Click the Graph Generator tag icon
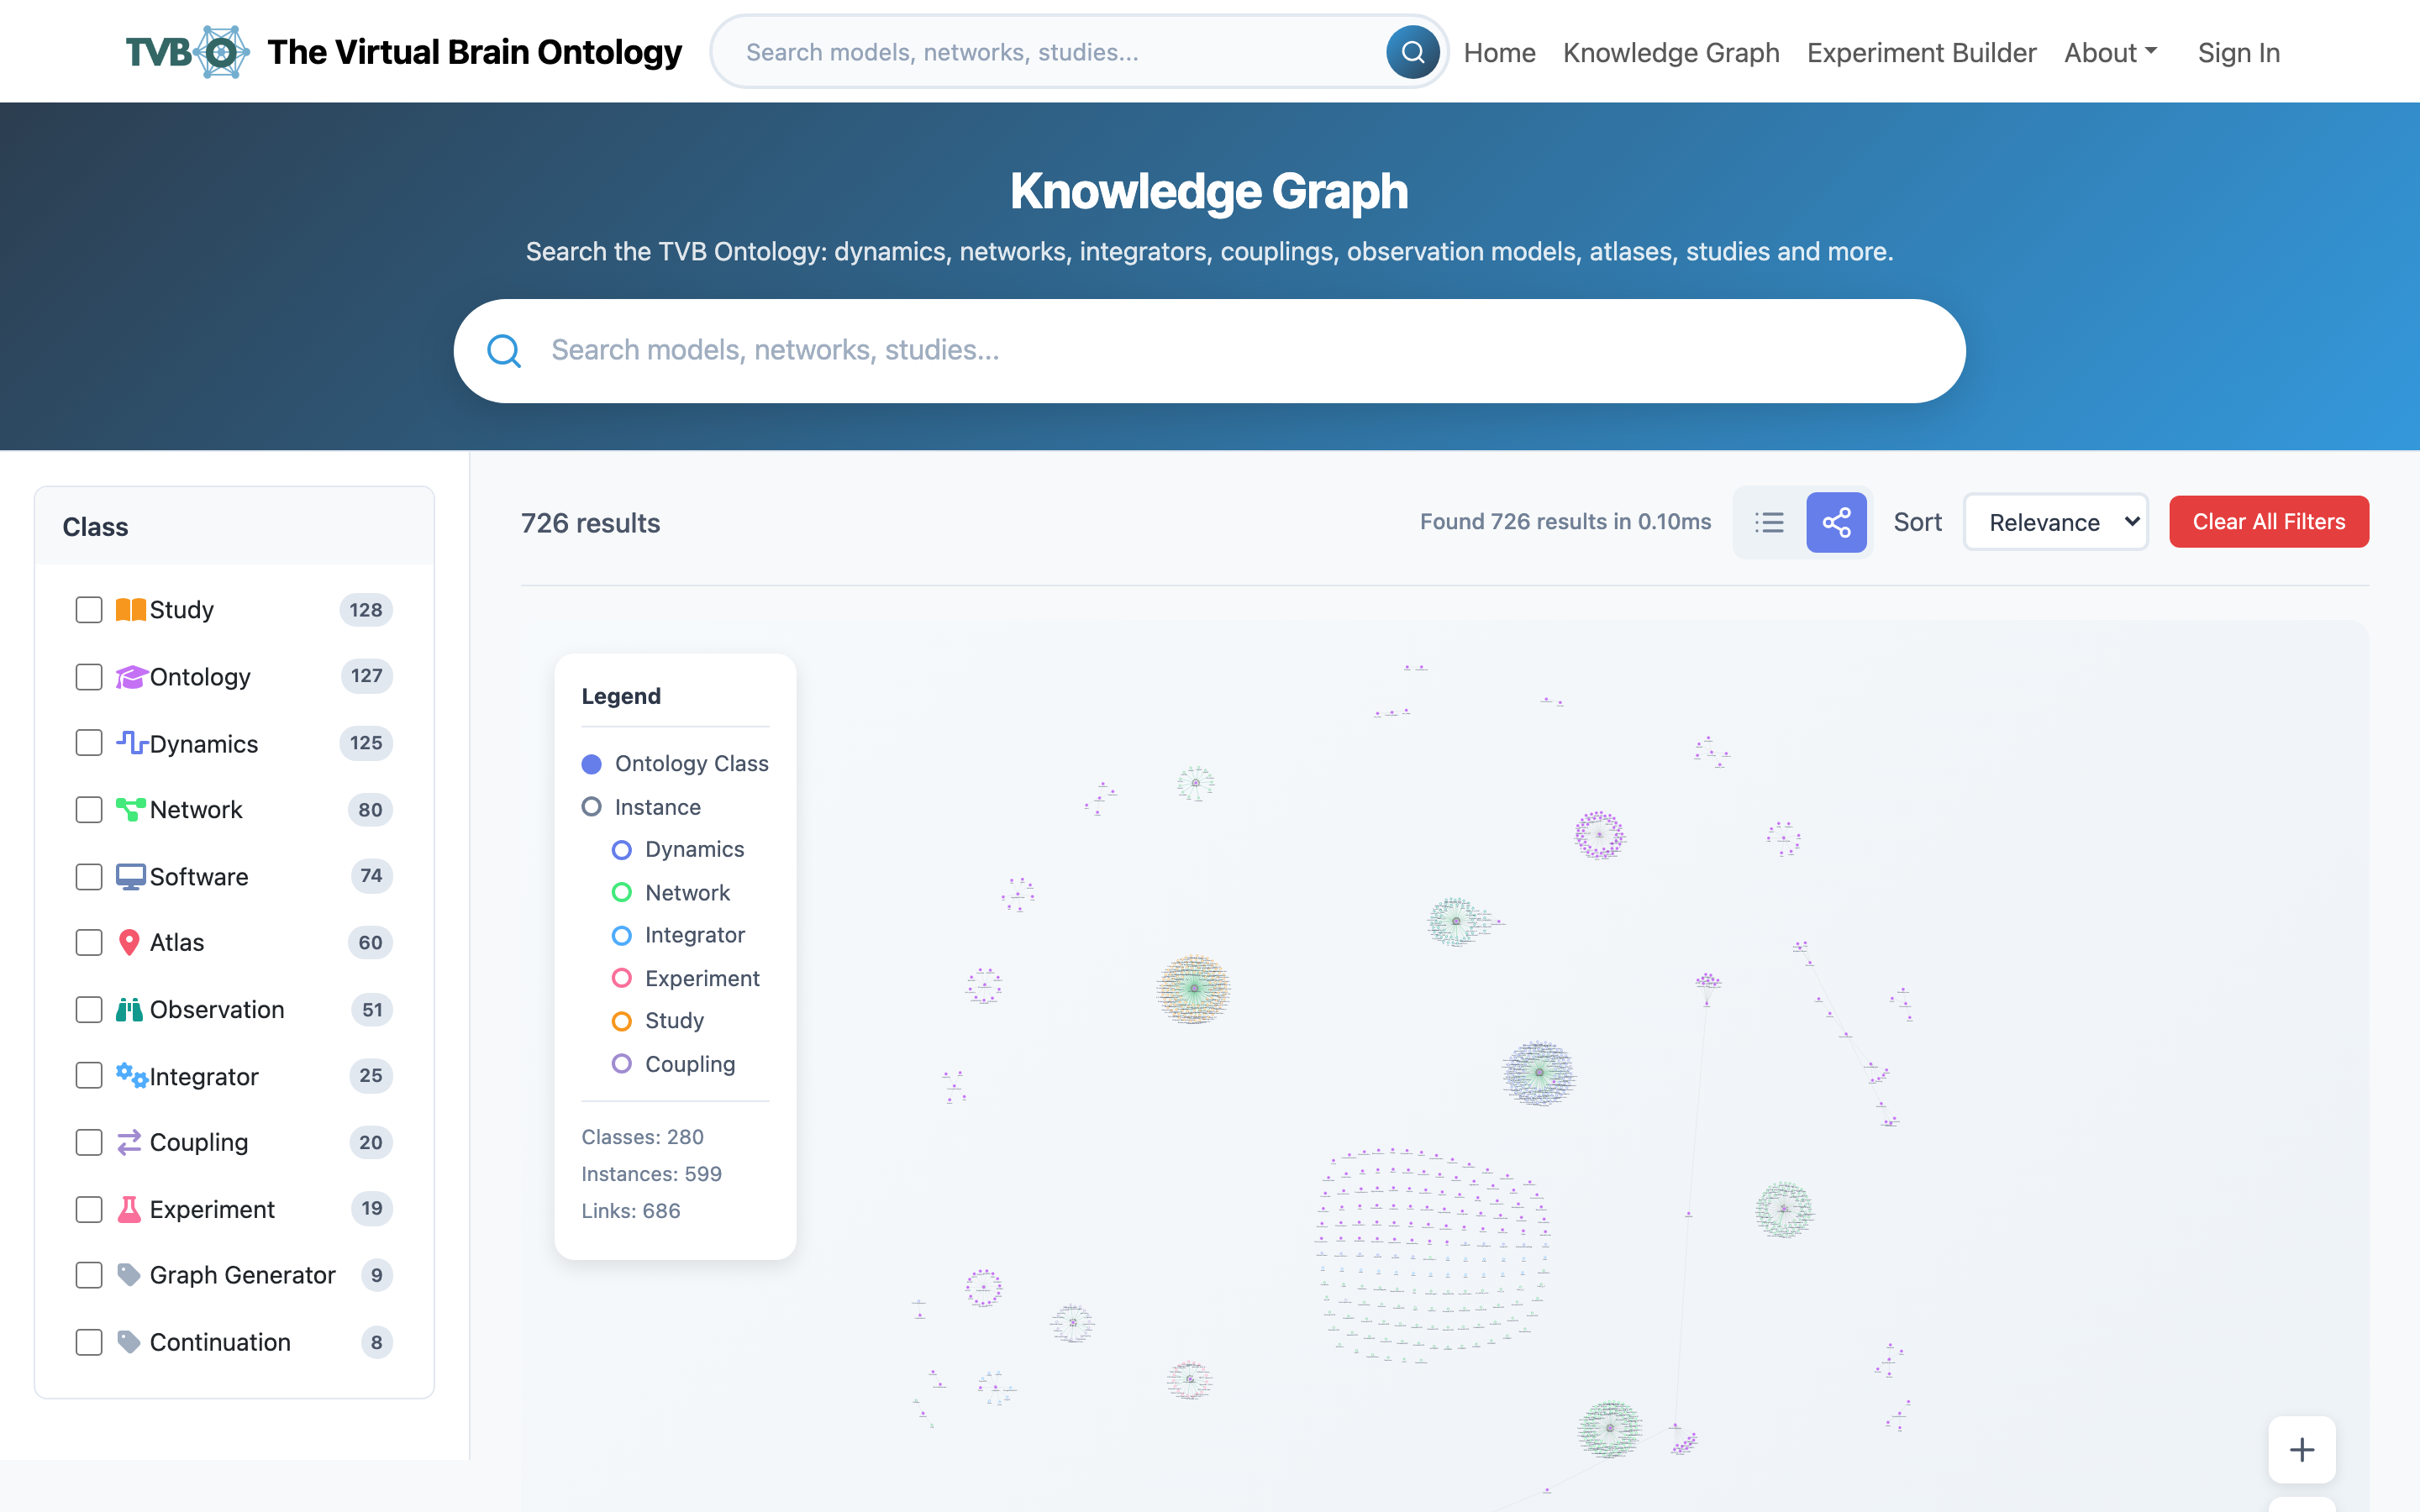 pyautogui.click(x=128, y=1275)
